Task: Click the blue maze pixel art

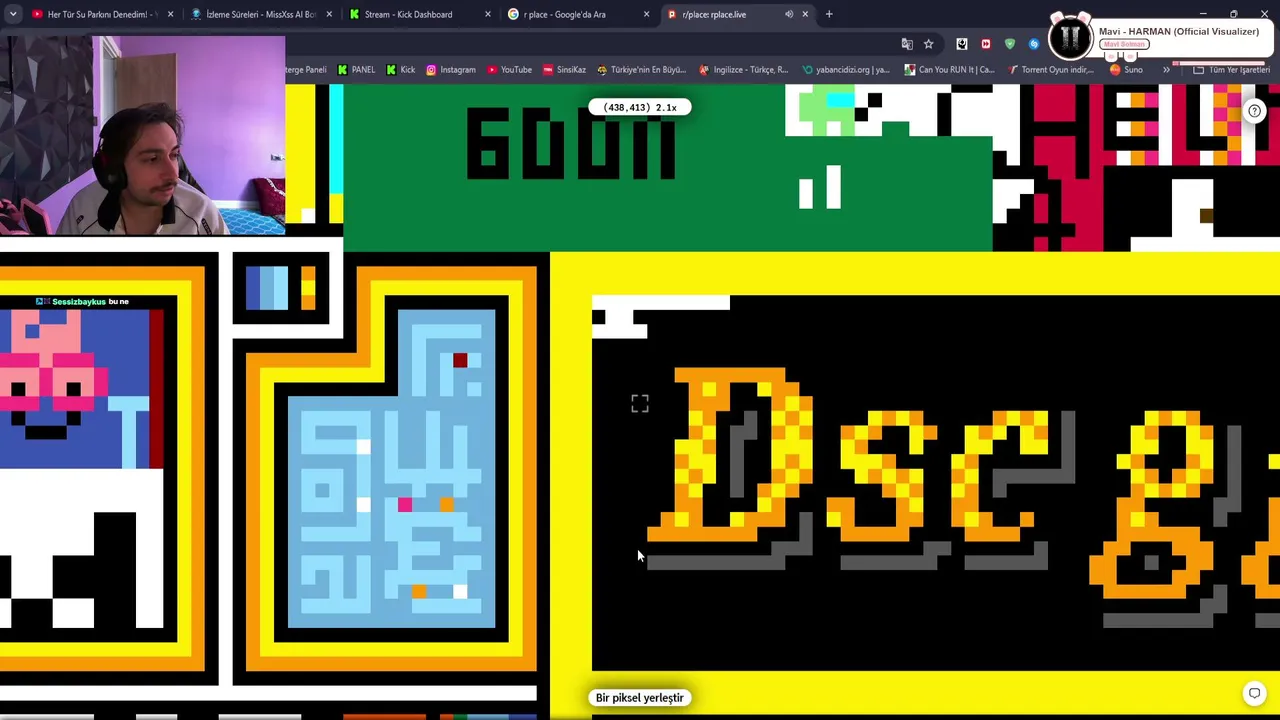Action: (391, 469)
